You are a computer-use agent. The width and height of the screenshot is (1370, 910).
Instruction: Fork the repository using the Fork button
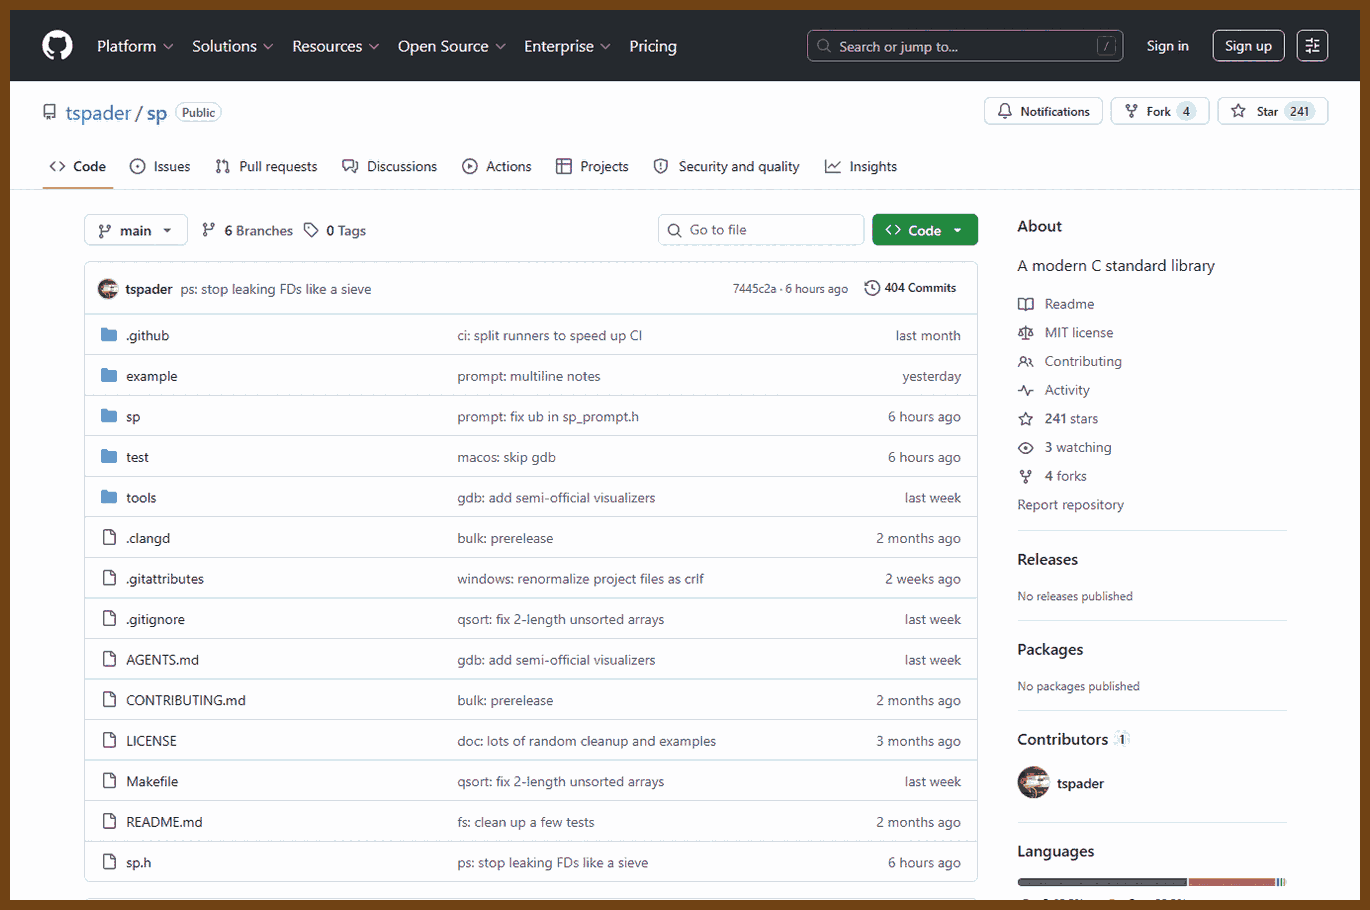point(1160,111)
